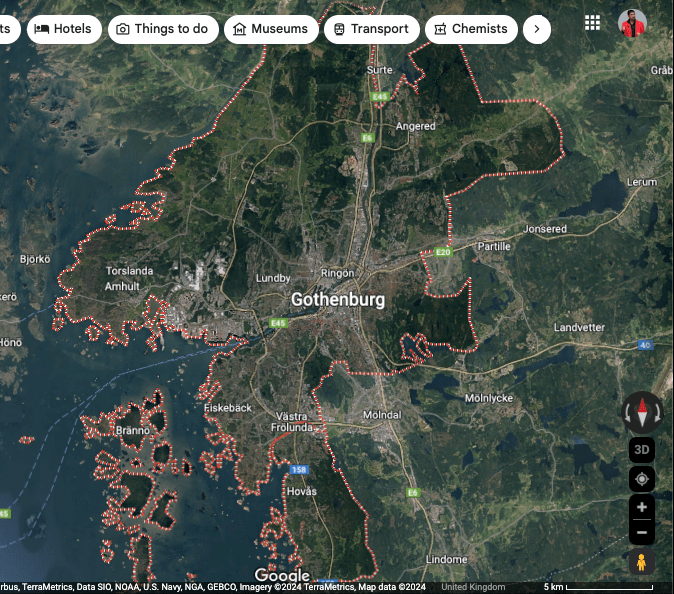Filter the map by Hotels
Screen dimensions: 674x594
[x=63, y=29]
